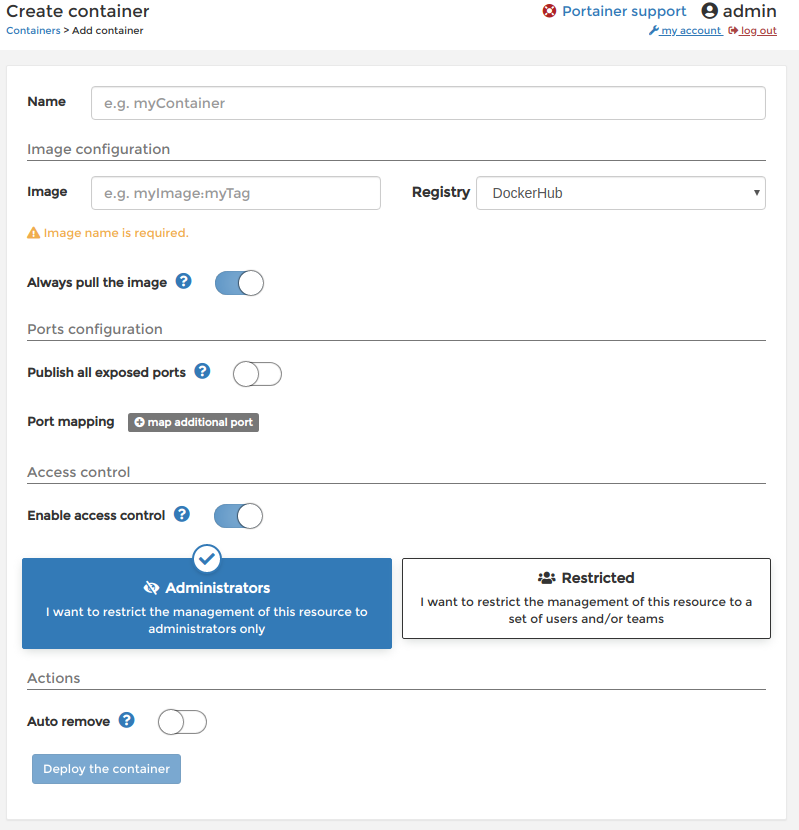
Task: Click the admin username text
Action: [x=749, y=11]
